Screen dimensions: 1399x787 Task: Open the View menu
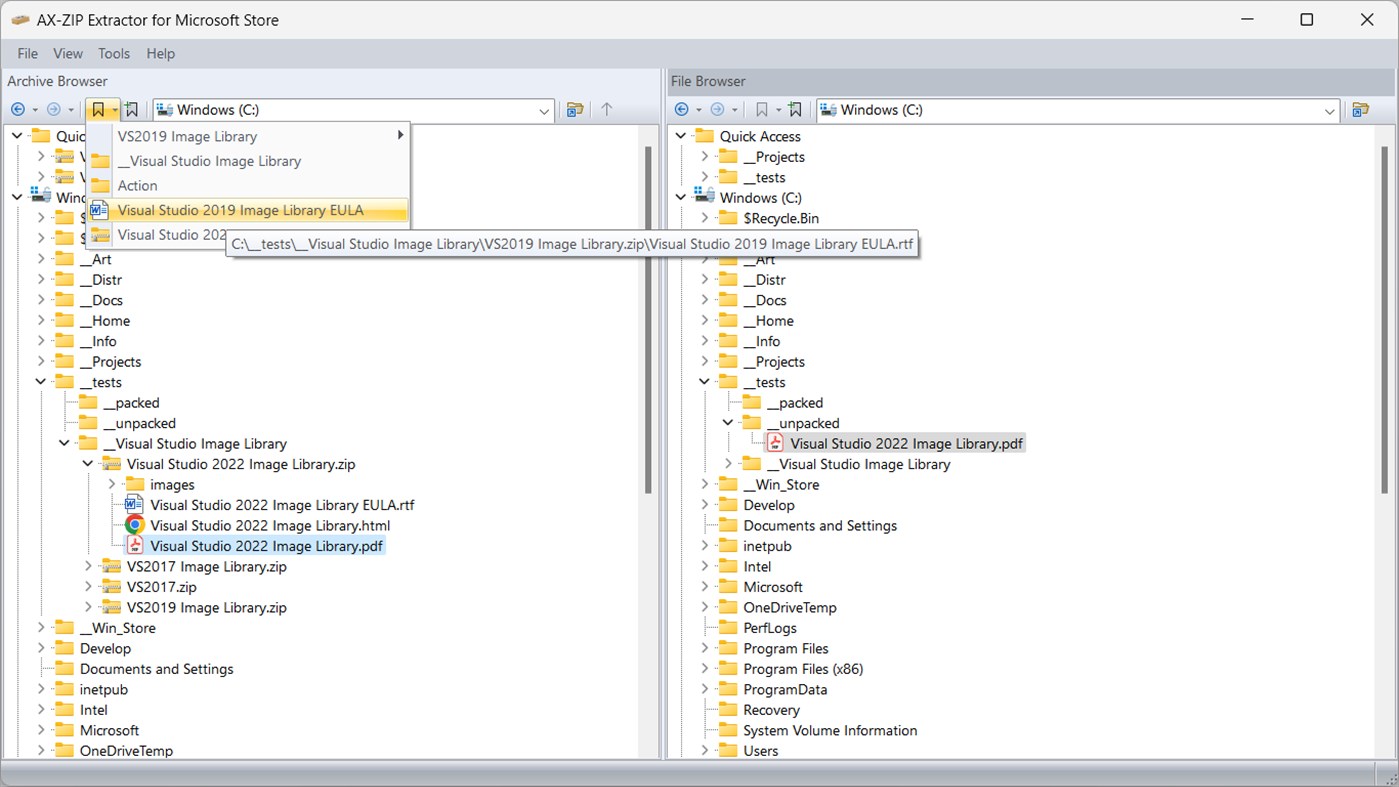click(67, 53)
